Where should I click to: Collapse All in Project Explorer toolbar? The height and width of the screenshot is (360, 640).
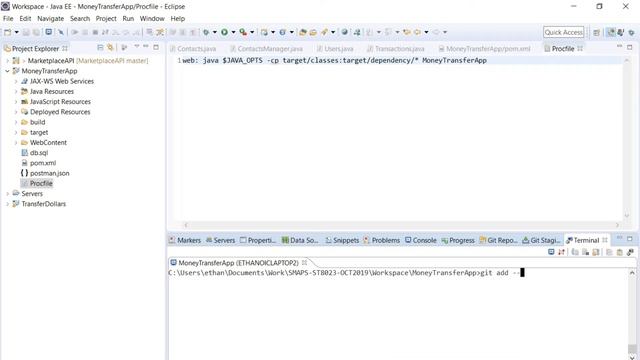100,48
